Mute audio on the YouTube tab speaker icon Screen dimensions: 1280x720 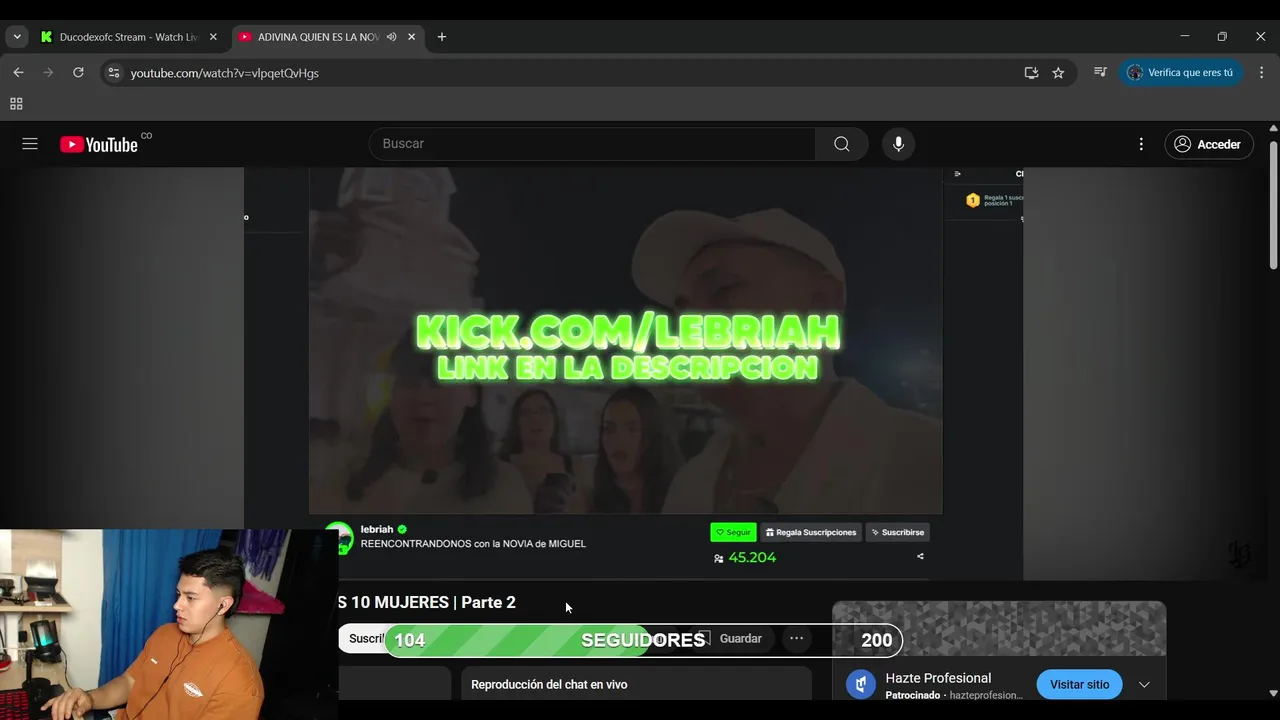click(392, 37)
